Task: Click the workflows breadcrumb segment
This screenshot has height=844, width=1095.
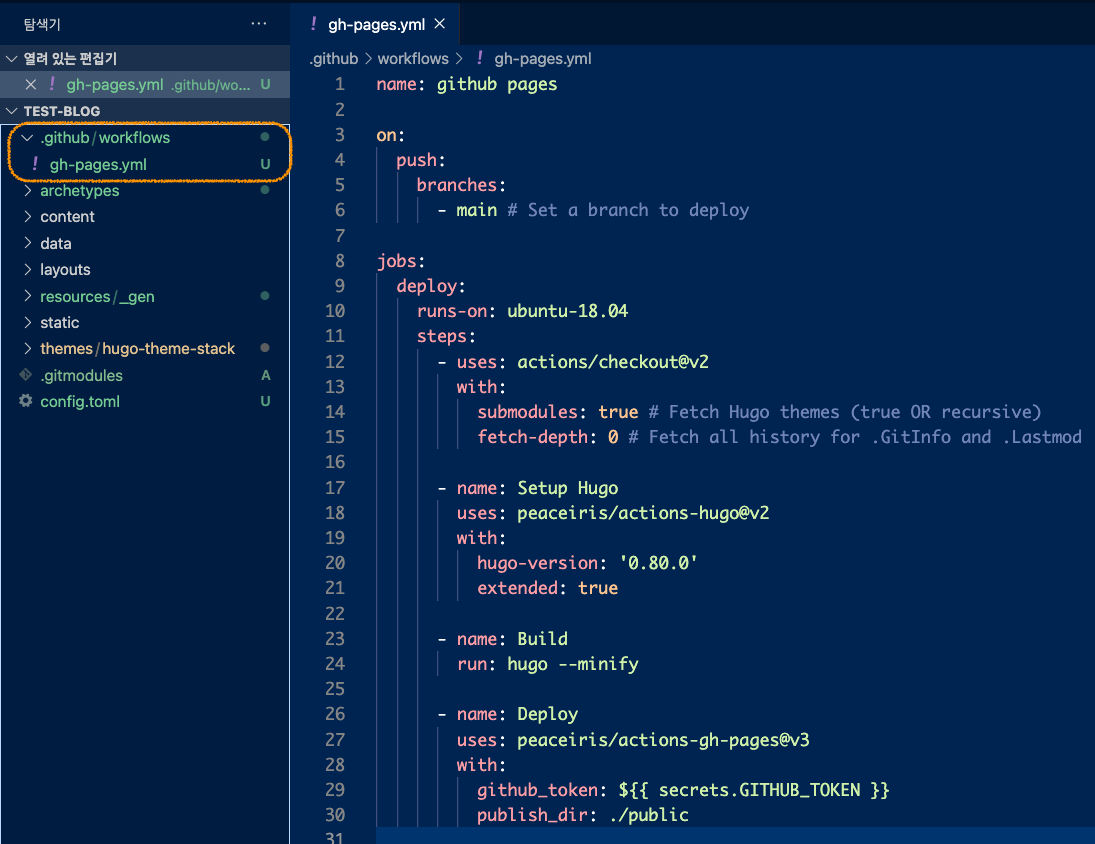Action: [413, 59]
